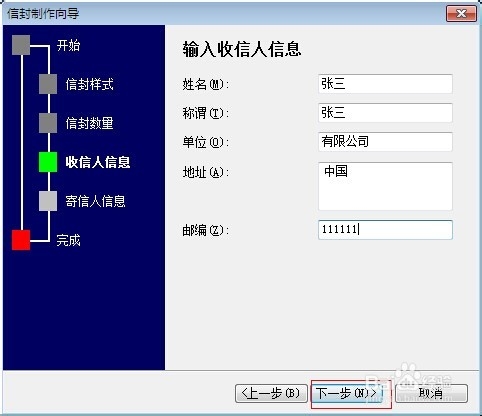The height and width of the screenshot is (416, 482).
Task: Focus the 单位(O) company input field
Action: pyautogui.click(x=385, y=142)
